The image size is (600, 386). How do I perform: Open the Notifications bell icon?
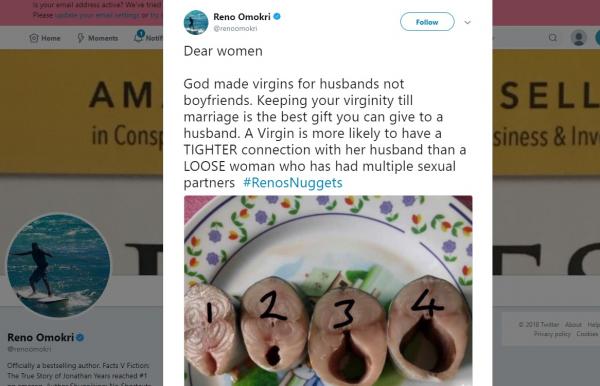(x=139, y=36)
